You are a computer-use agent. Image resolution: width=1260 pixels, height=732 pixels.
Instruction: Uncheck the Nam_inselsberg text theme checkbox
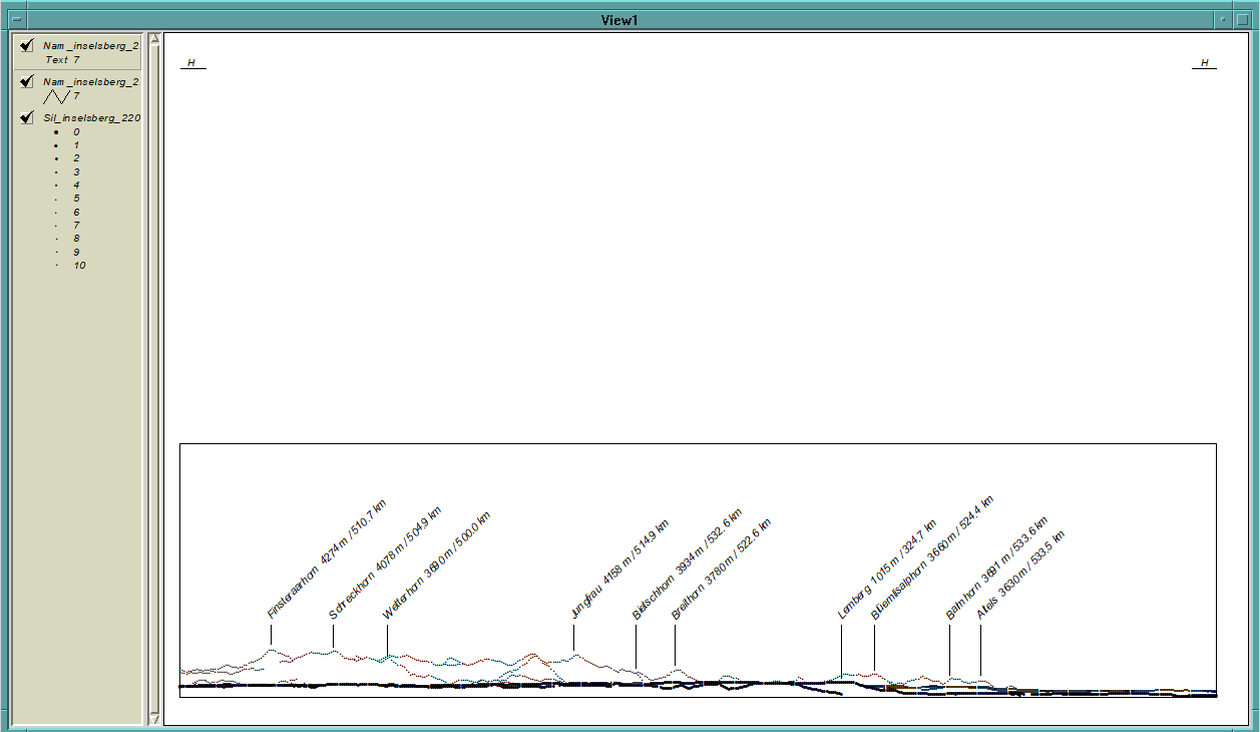[x=27, y=45]
